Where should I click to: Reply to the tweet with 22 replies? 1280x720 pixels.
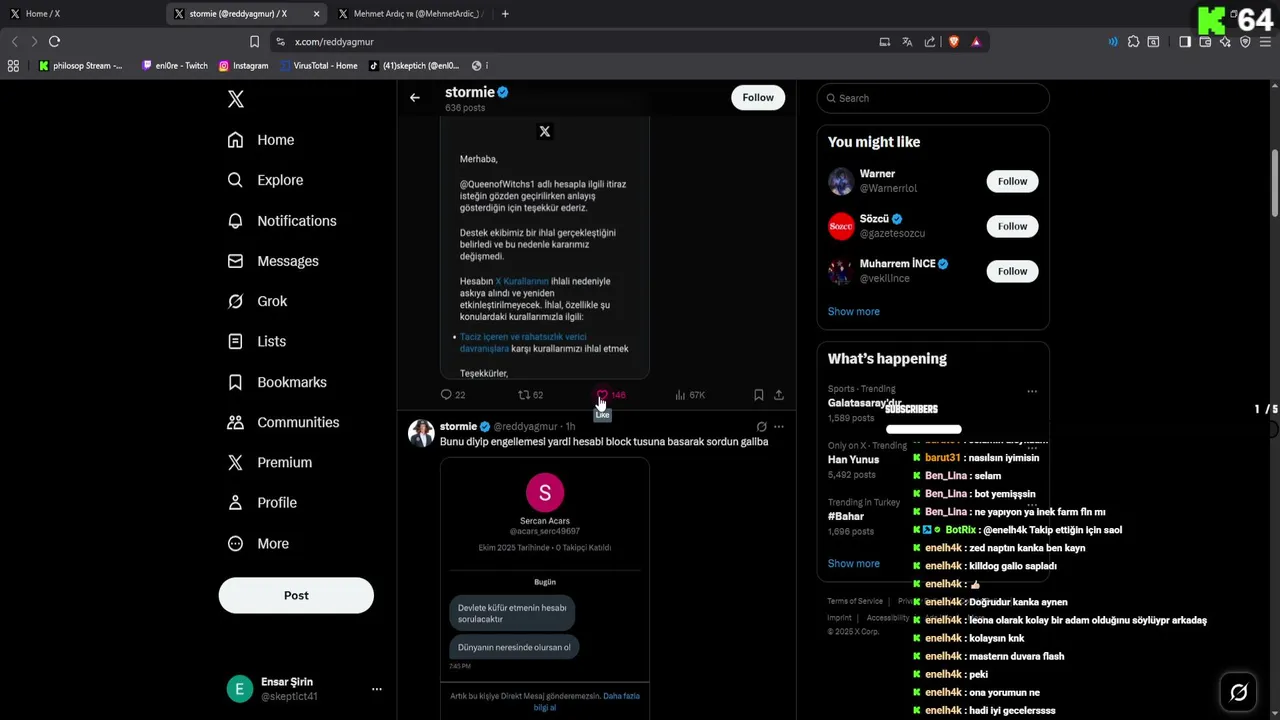pos(453,395)
